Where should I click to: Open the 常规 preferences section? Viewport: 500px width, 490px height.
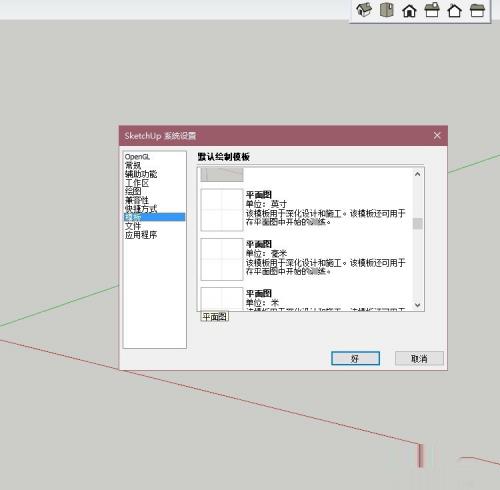coord(133,165)
